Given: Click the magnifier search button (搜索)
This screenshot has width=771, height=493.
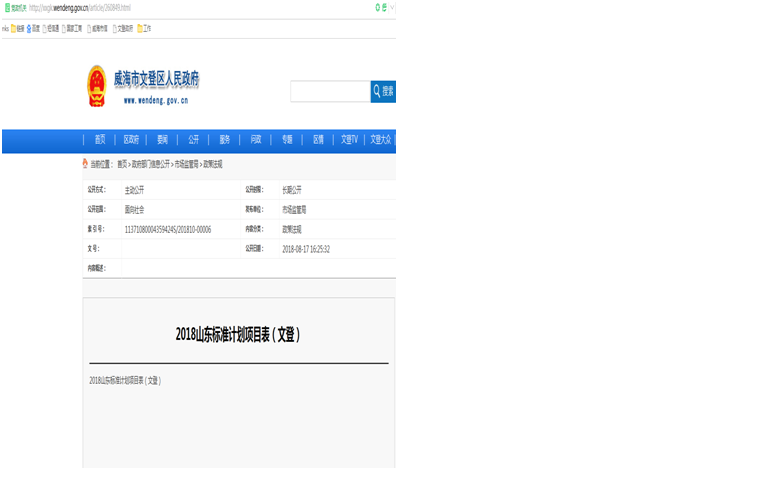Looking at the screenshot, I should (383, 91).
